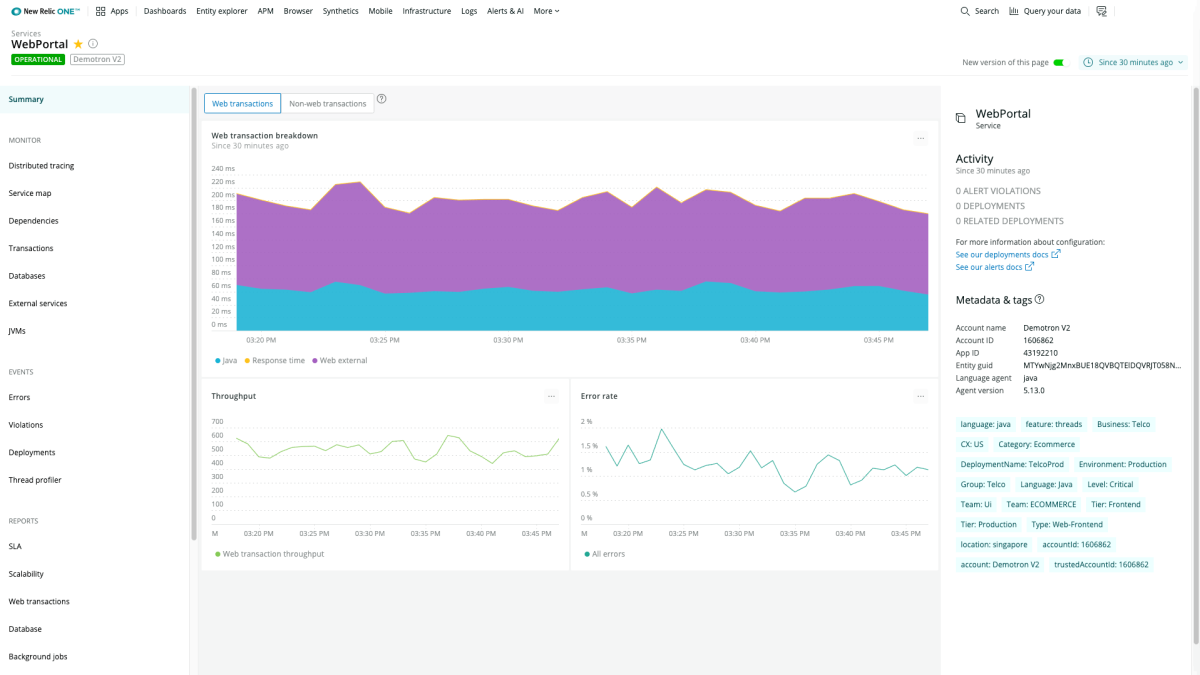Open the feedback chat icon in top bar
This screenshot has height=675, width=1200.
[x=1101, y=11]
